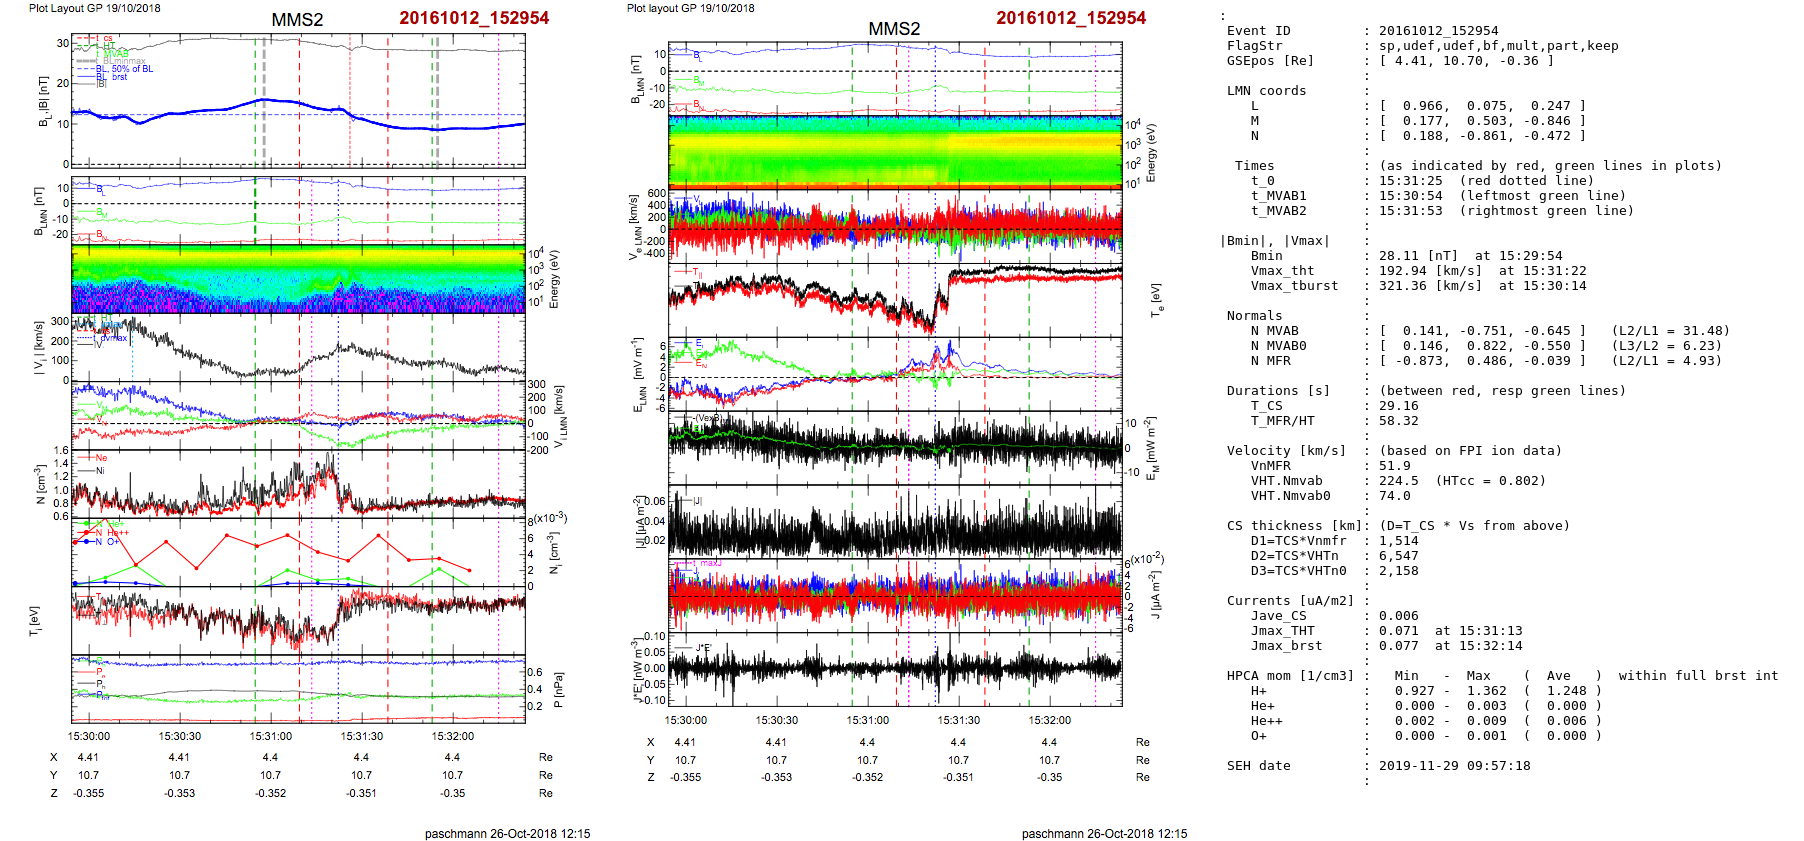
Task: Click the left plot's ion energy spectrogram
Action: click(298, 279)
